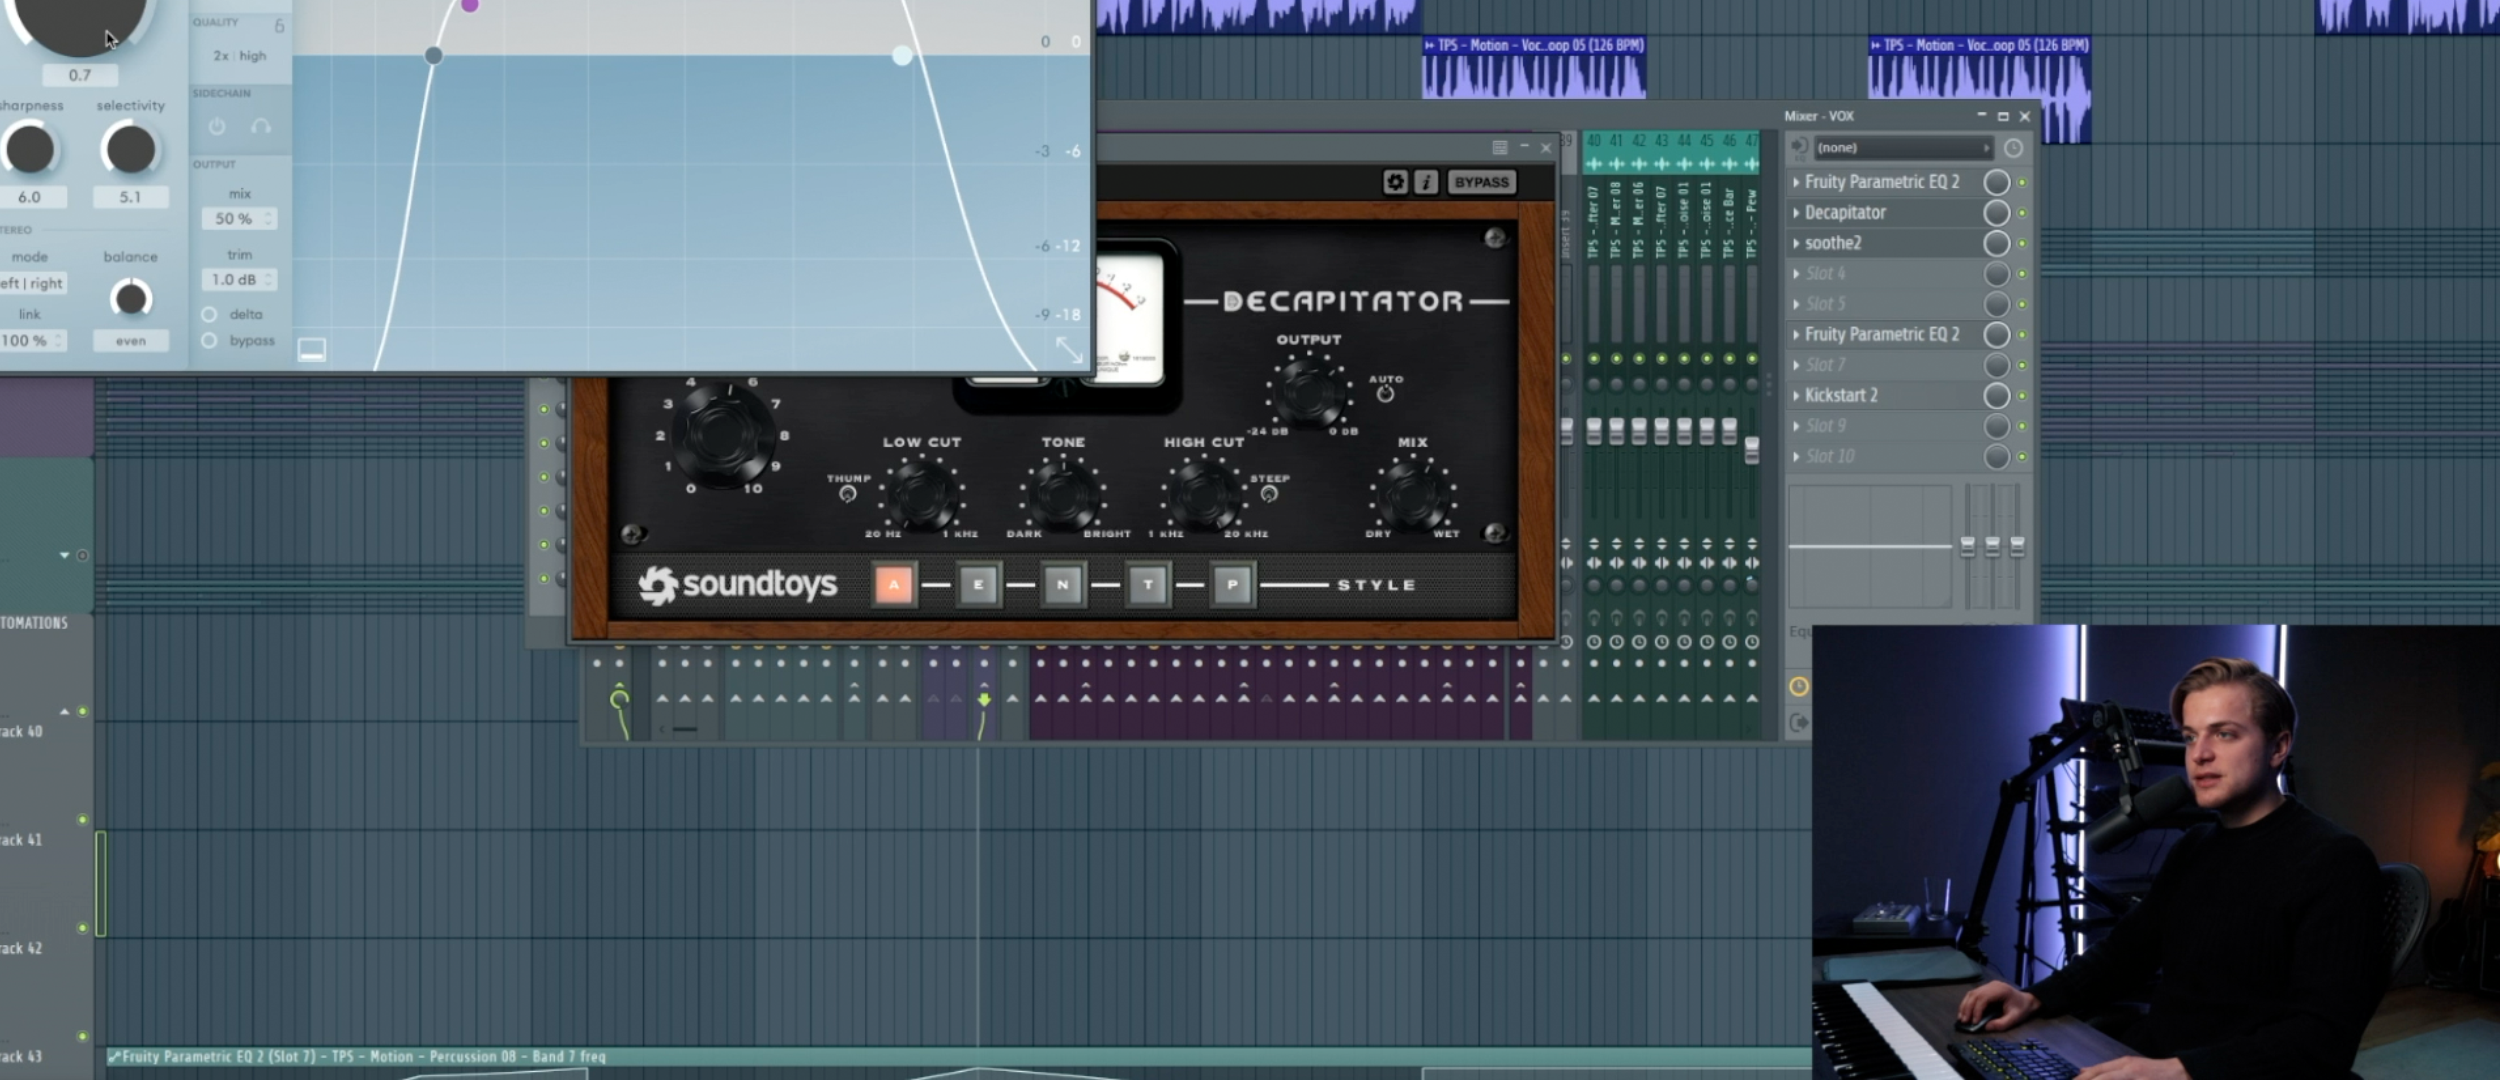Enable the Auto output toggle
The width and height of the screenshot is (2500, 1080).
coord(1385,394)
